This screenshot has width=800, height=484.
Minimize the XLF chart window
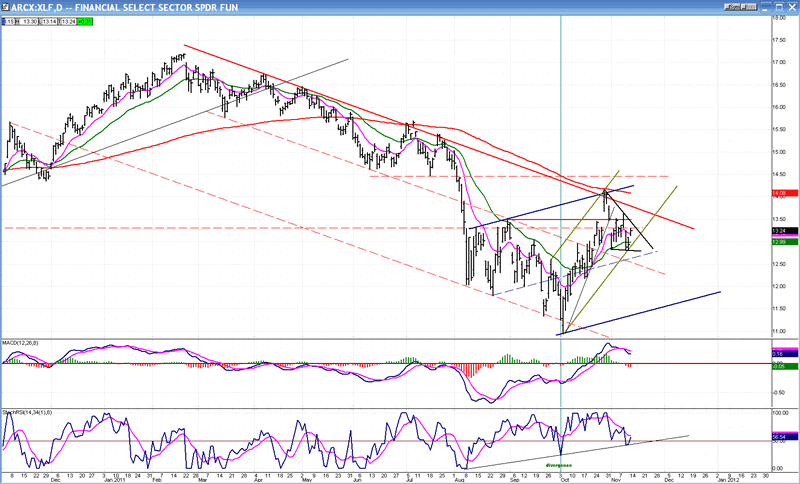click(x=766, y=7)
